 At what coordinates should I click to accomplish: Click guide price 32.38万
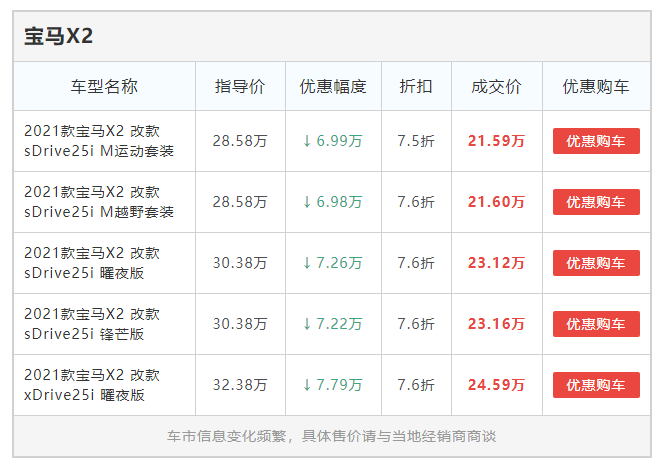coord(240,385)
